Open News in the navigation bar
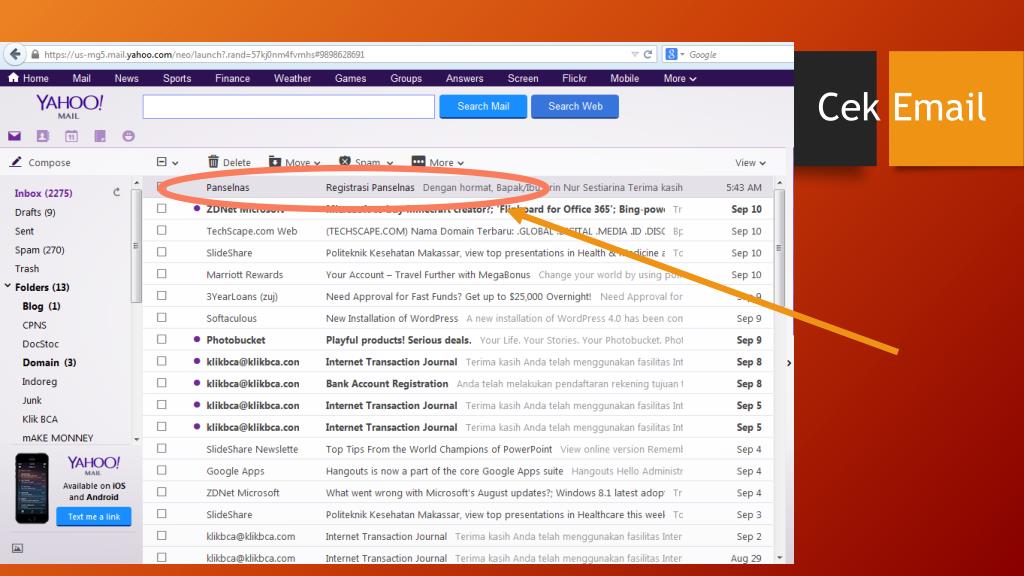 126,78
